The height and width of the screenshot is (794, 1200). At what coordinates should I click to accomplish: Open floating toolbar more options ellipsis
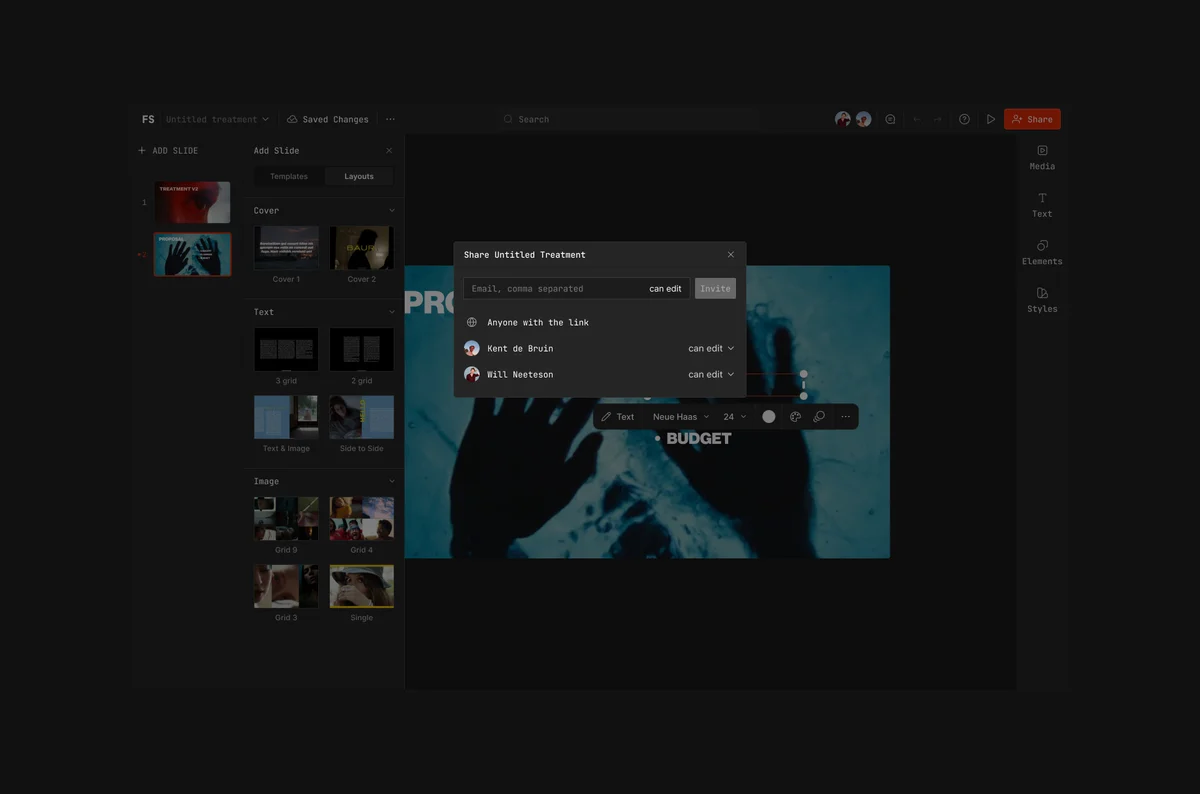[x=845, y=417]
